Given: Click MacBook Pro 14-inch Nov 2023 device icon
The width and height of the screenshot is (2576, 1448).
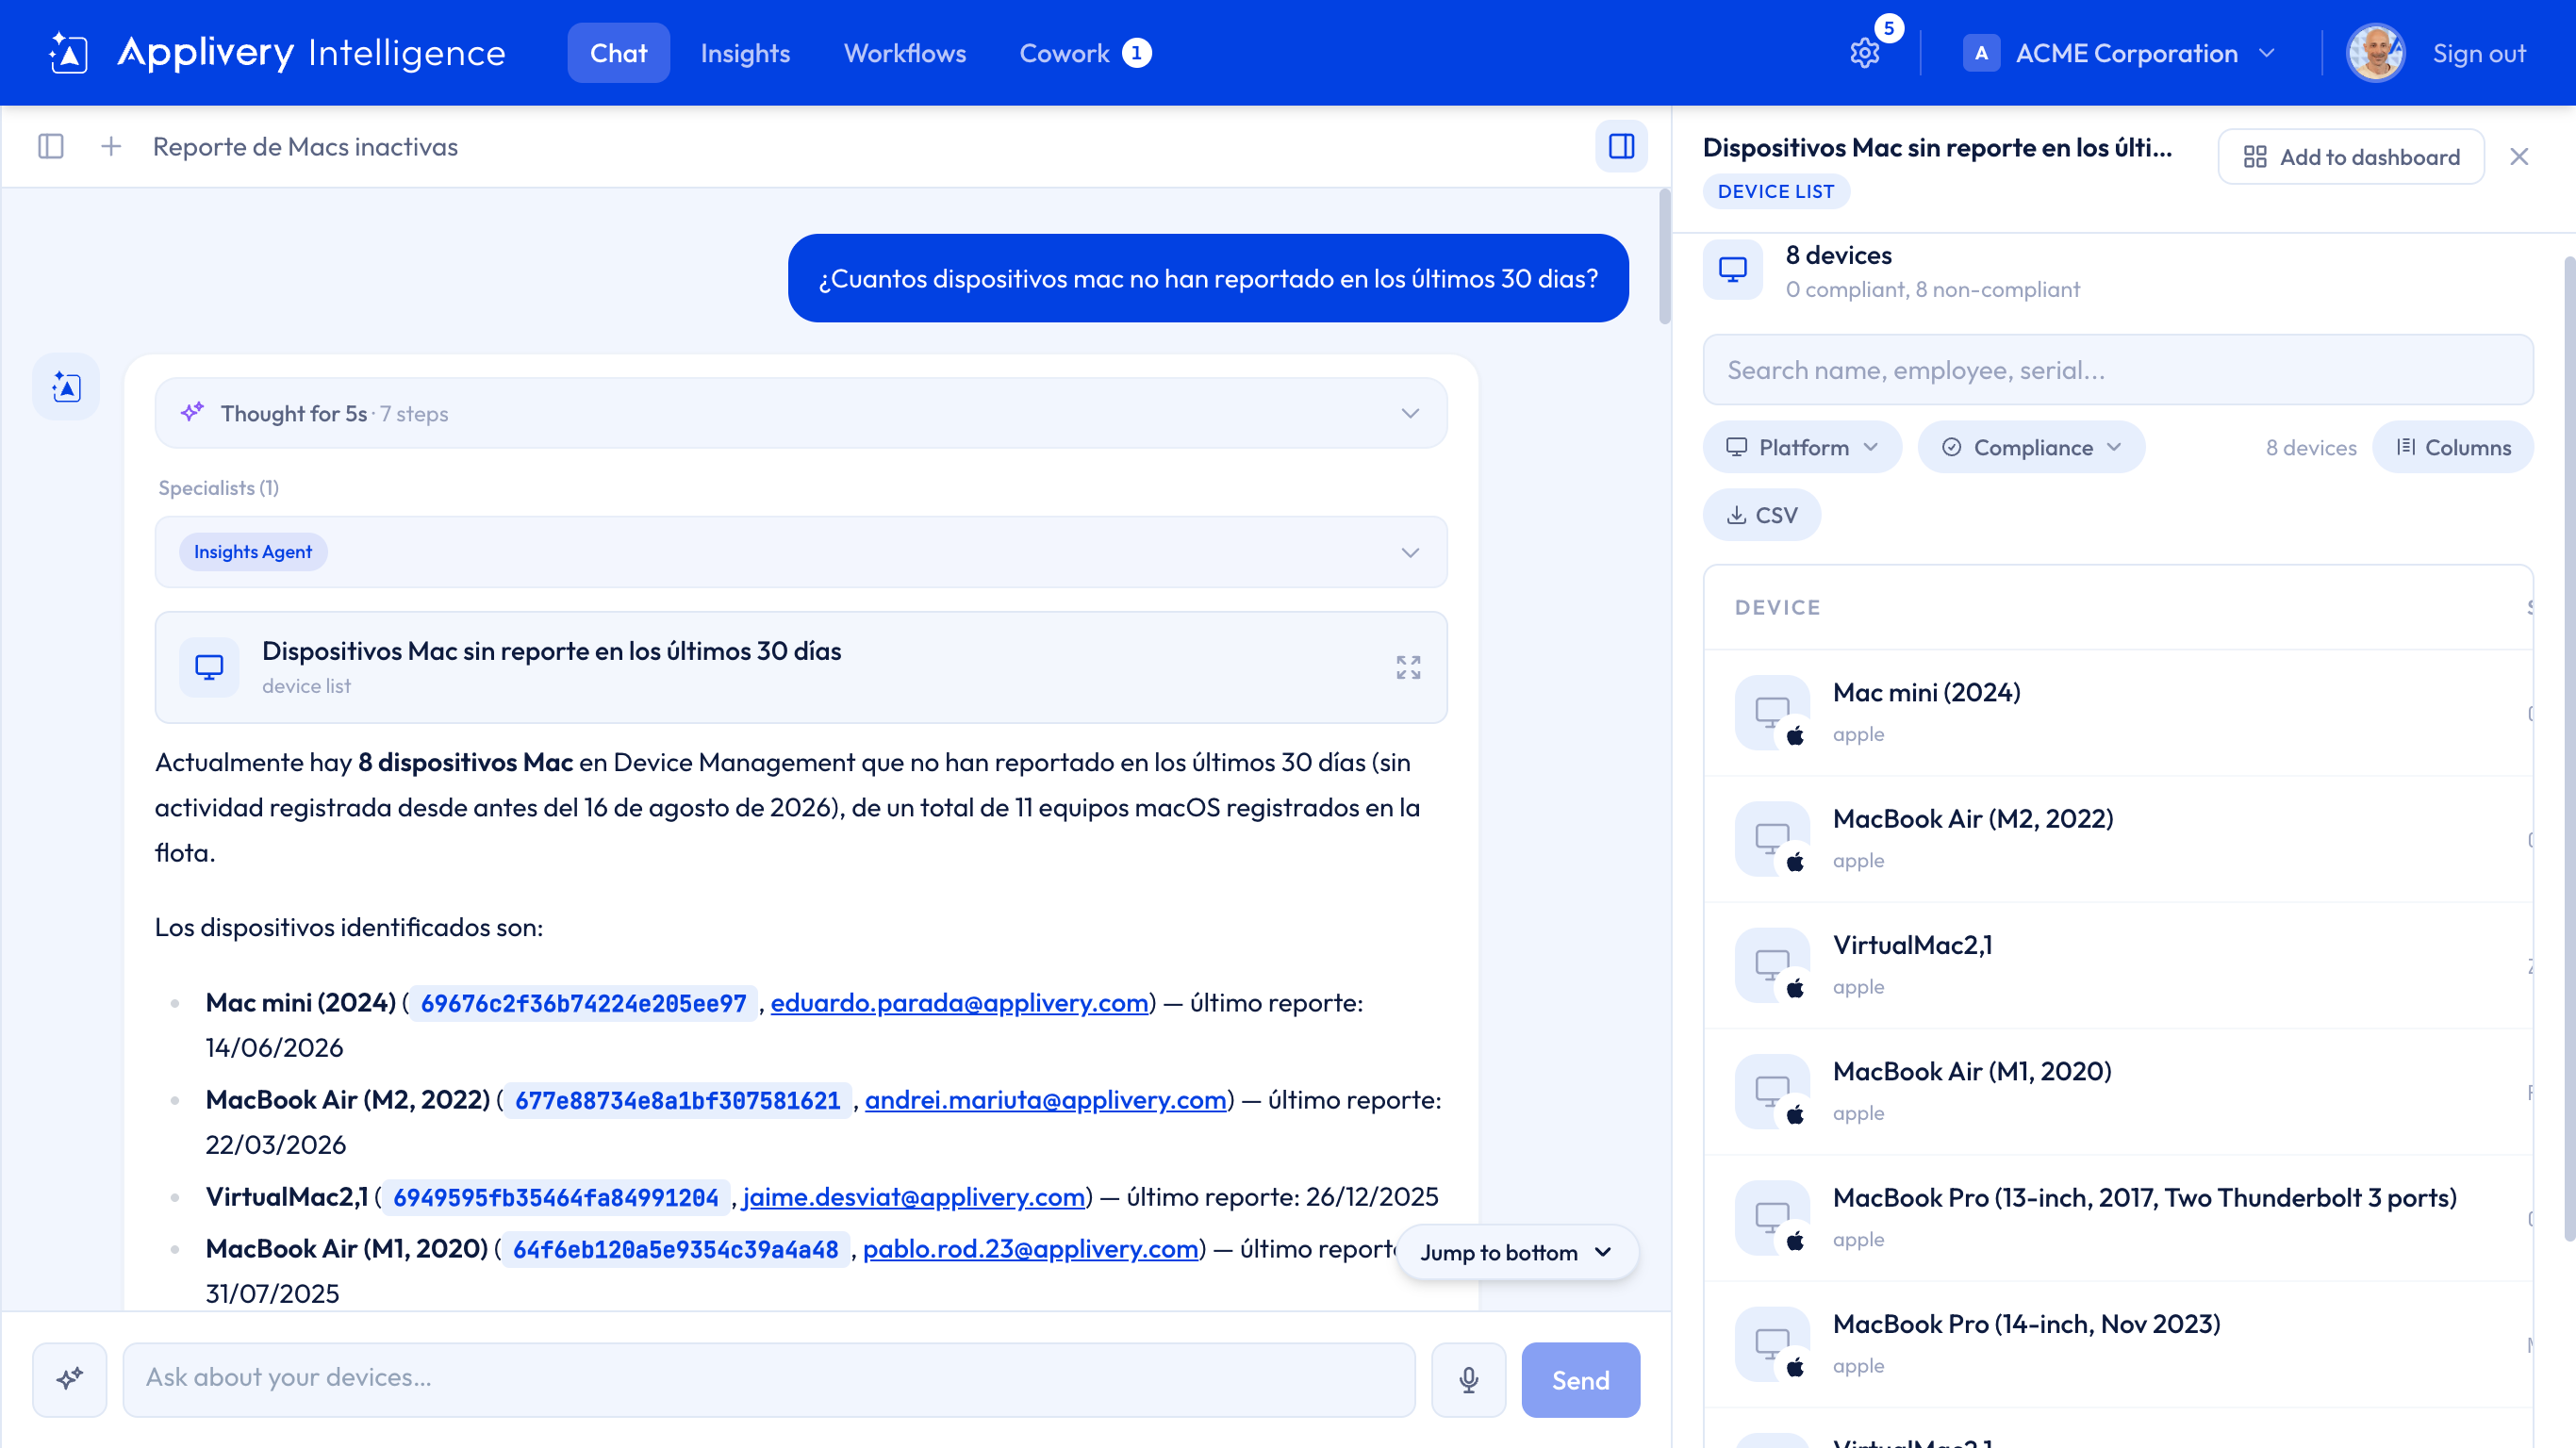Looking at the screenshot, I should click(1772, 1344).
